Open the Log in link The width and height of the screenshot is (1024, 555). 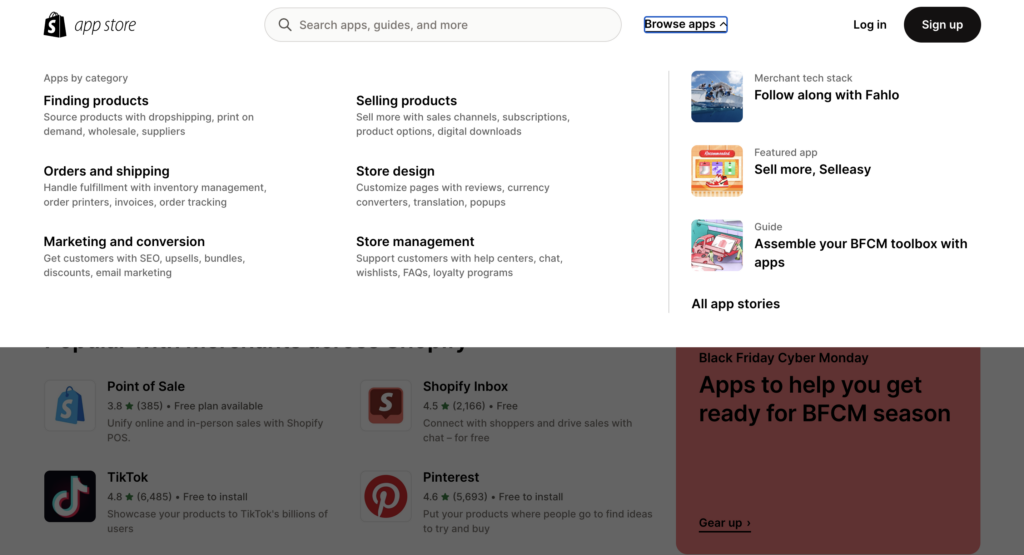869,25
